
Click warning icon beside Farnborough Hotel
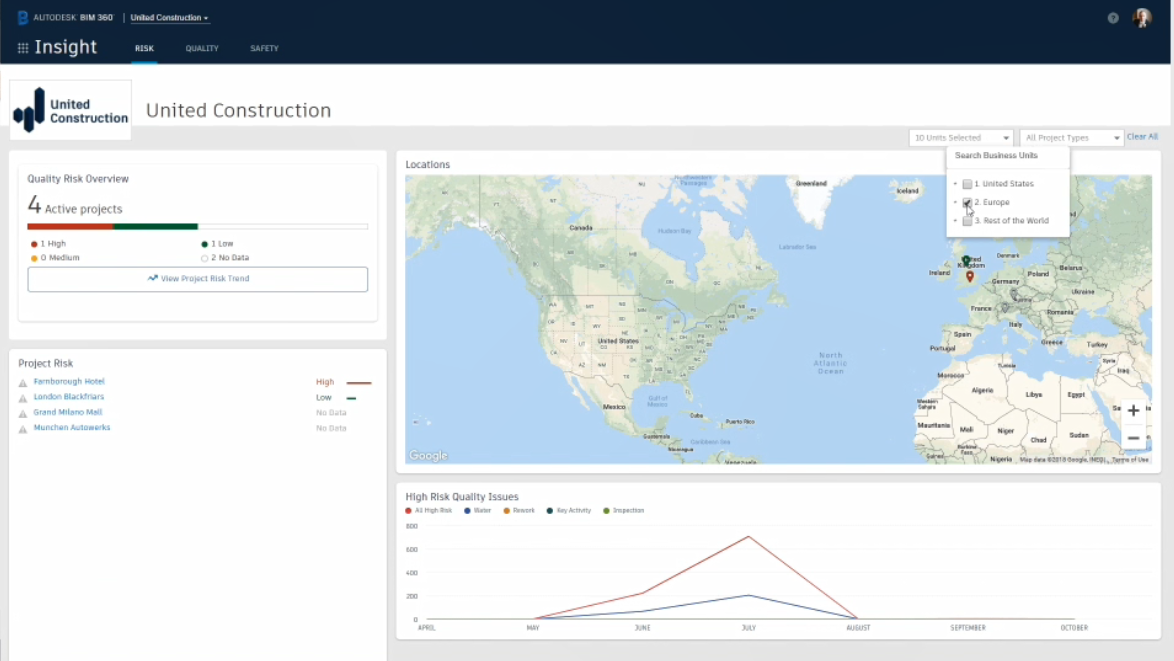(23, 383)
